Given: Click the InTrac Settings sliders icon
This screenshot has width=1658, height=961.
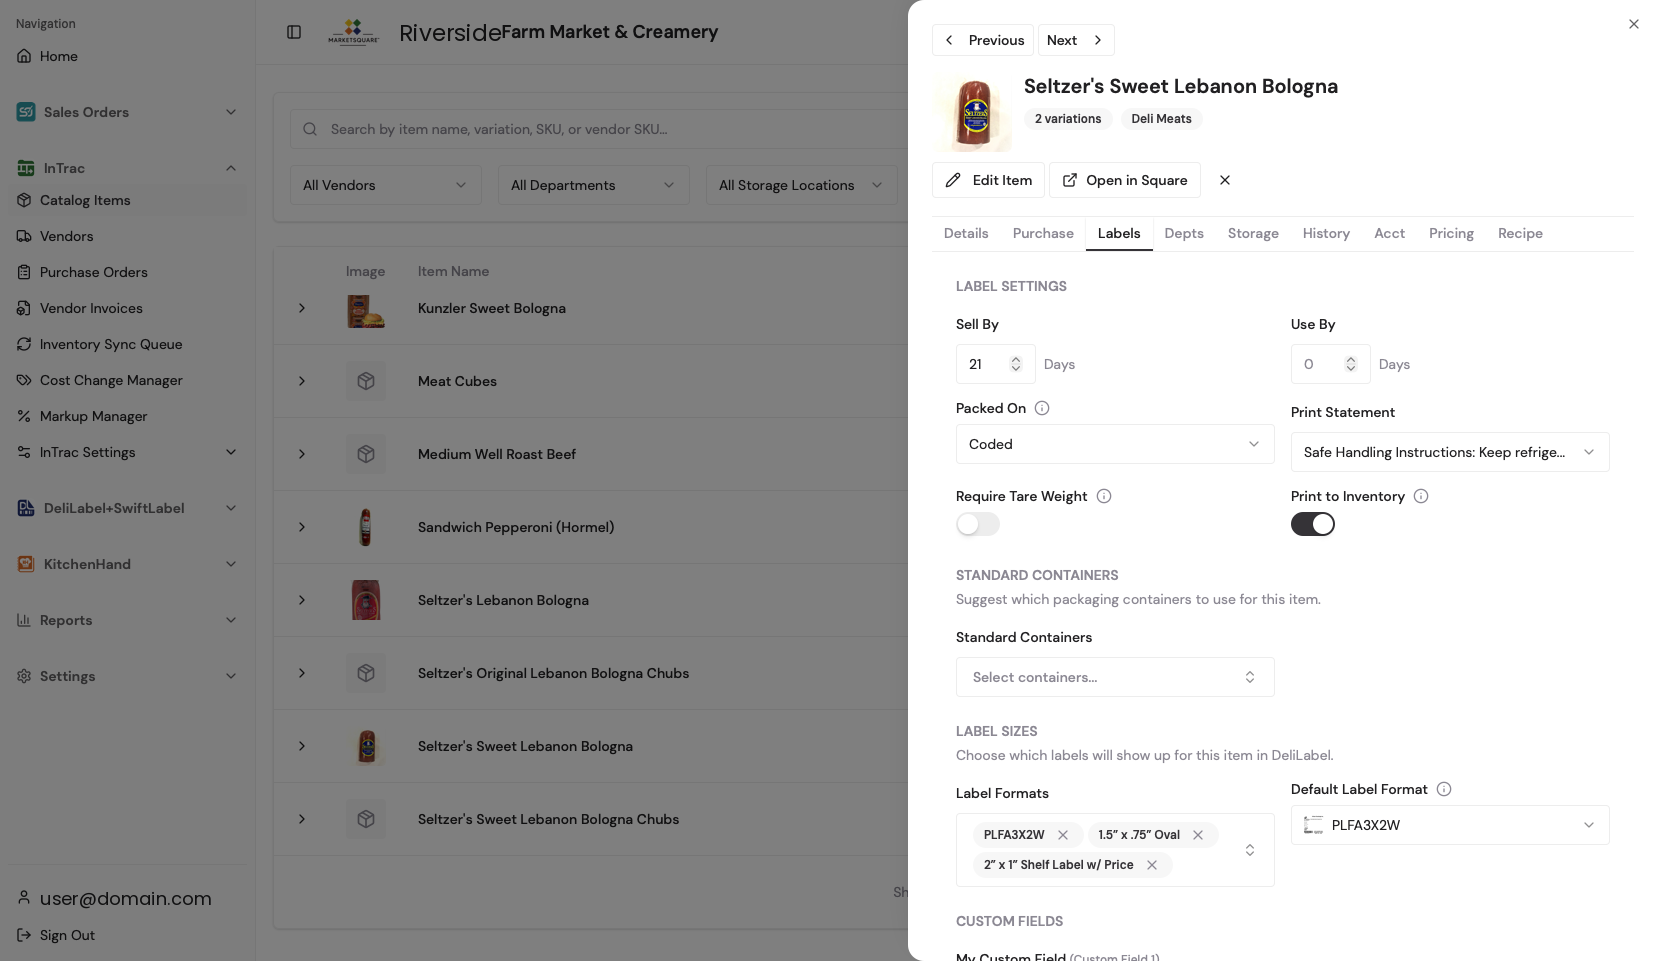Looking at the screenshot, I should coord(24,452).
